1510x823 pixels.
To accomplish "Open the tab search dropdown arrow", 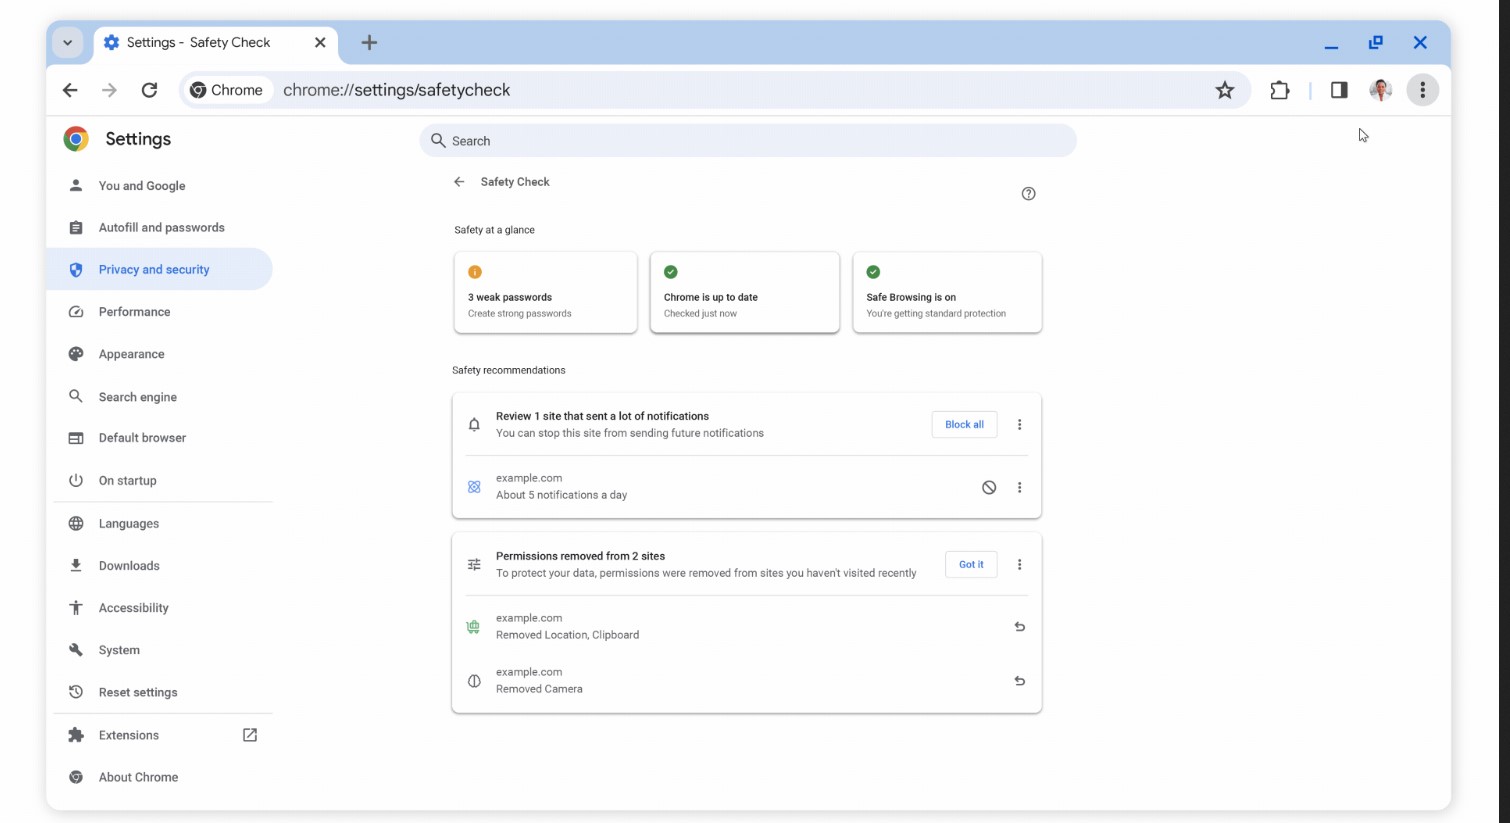I will click(67, 43).
